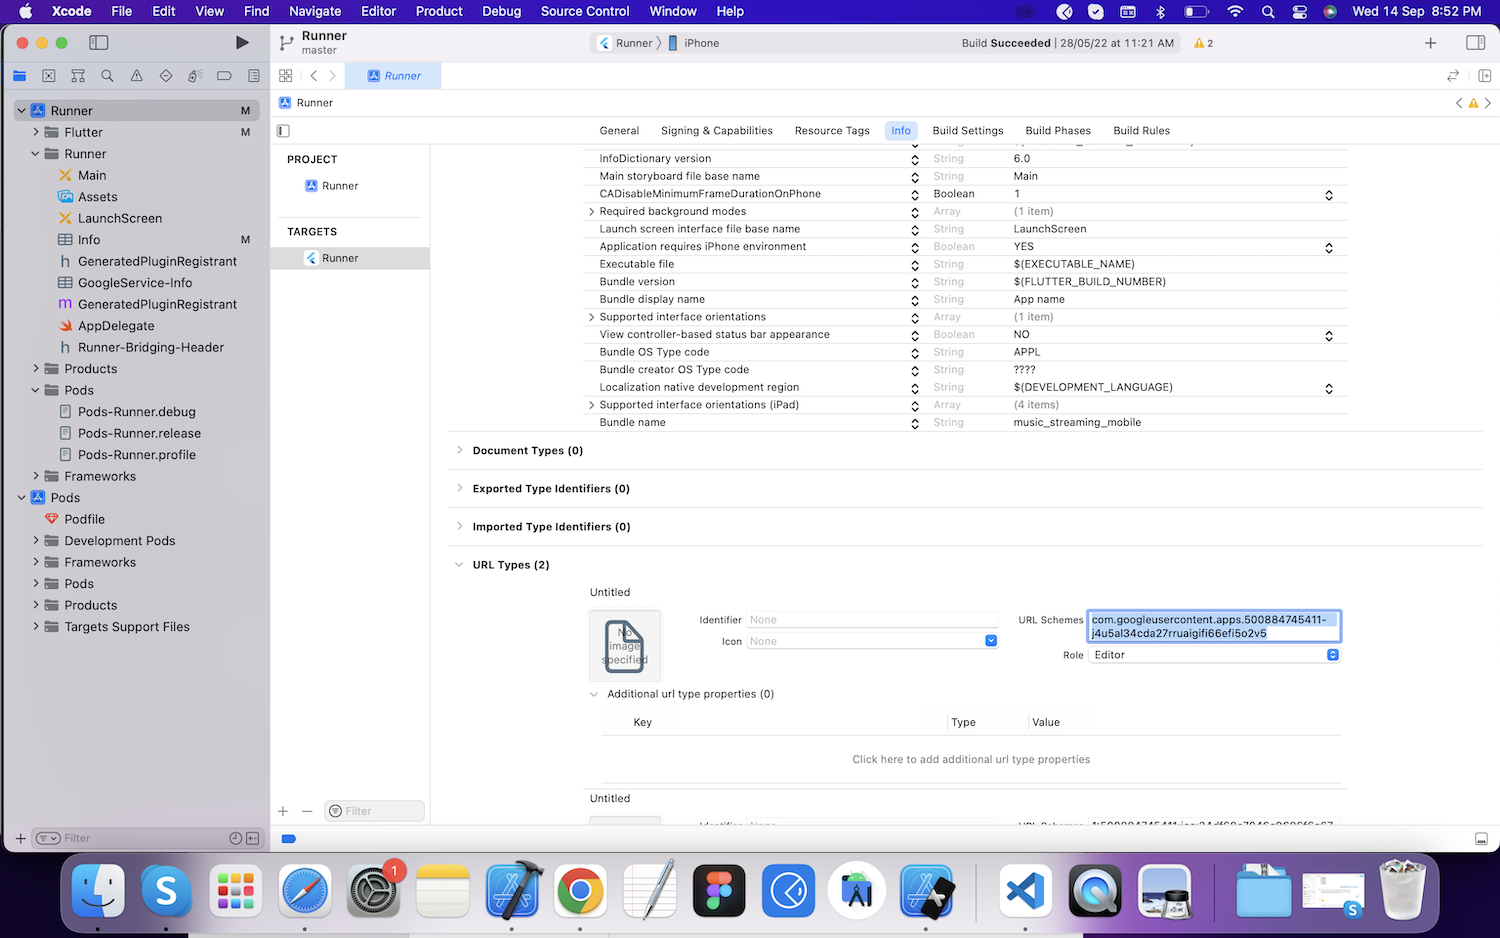Open the Build Phases tab

point(1058,131)
